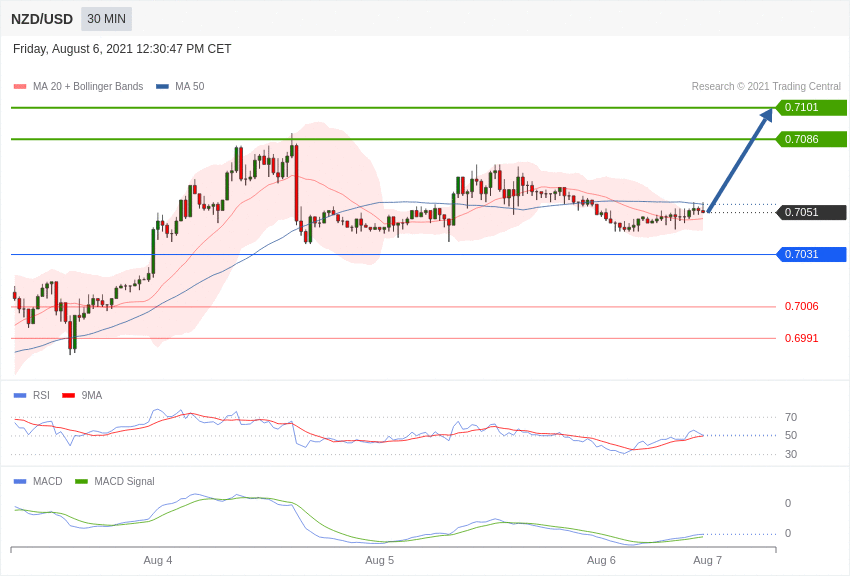Click the RSI legend blue swatch
This screenshot has height=576, width=850.
click(x=20, y=396)
